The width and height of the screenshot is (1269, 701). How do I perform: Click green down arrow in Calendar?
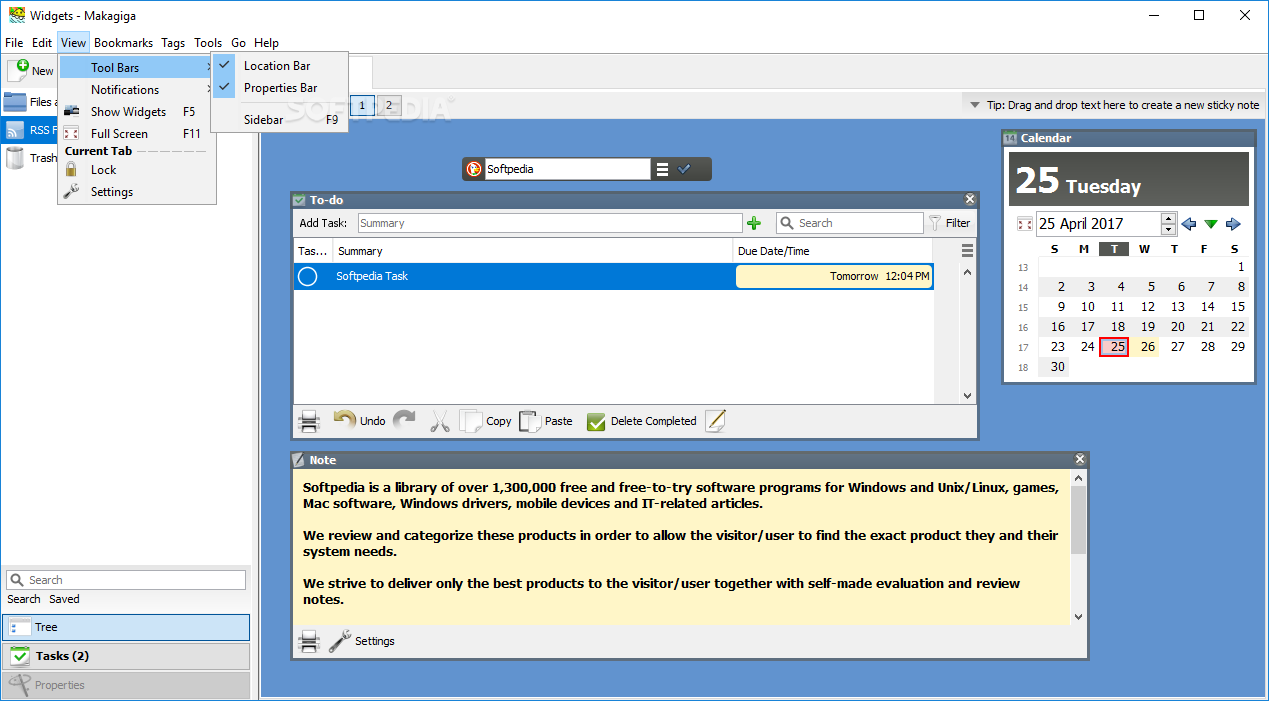coord(1211,224)
